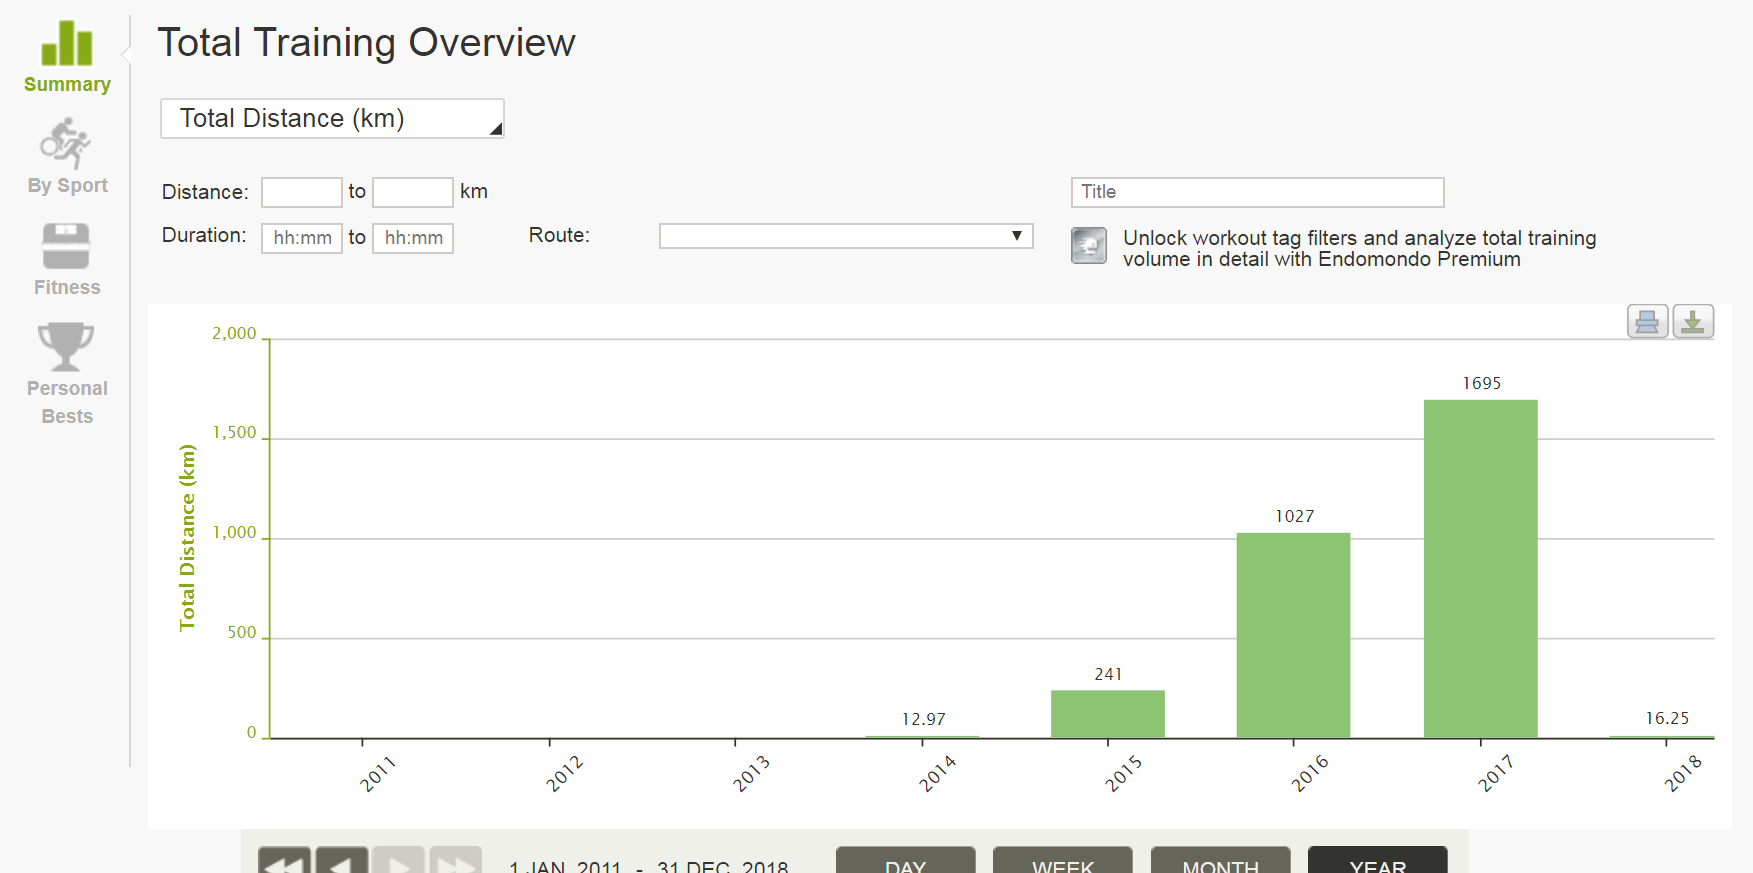Click the 12.97 value for 2014
1753x873 pixels.
(x=923, y=719)
